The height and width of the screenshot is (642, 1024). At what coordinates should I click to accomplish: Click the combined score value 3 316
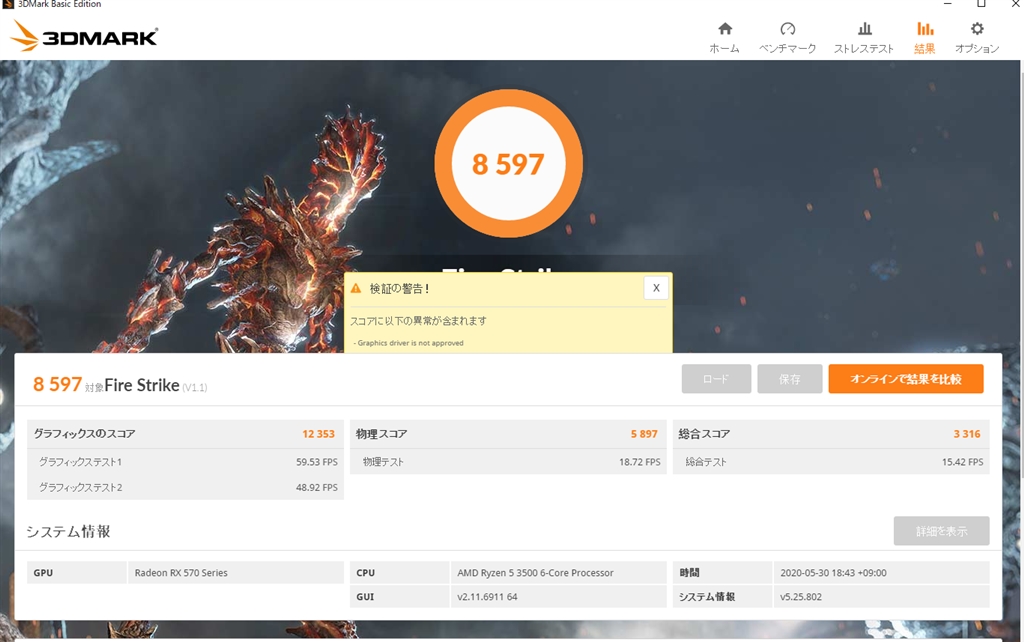point(967,434)
